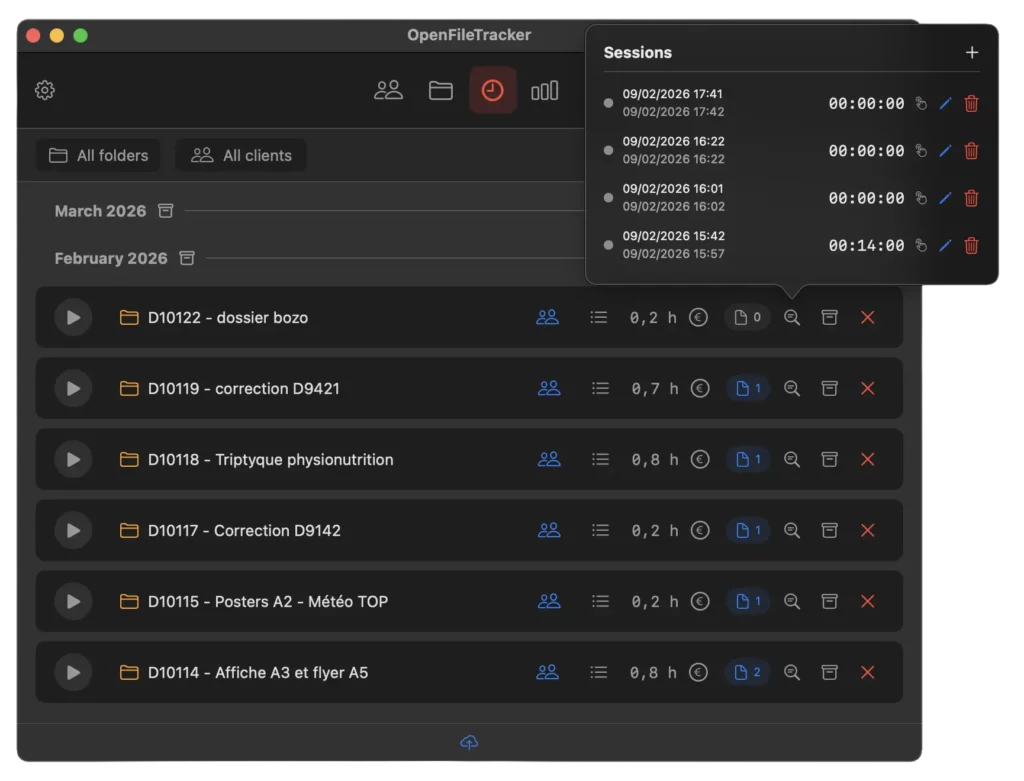Screen dimensions: 1024x781
Task: Inspect sessions of D10115 magnifier
Action: (792, 601)
